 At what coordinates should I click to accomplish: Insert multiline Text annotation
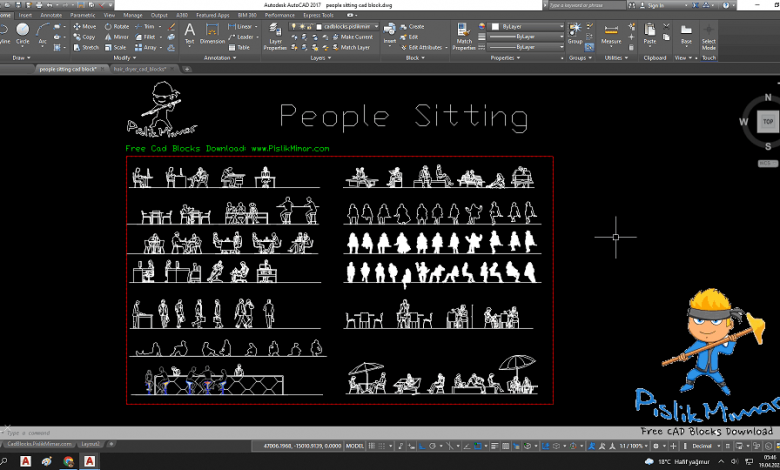(x=190, y=34)
